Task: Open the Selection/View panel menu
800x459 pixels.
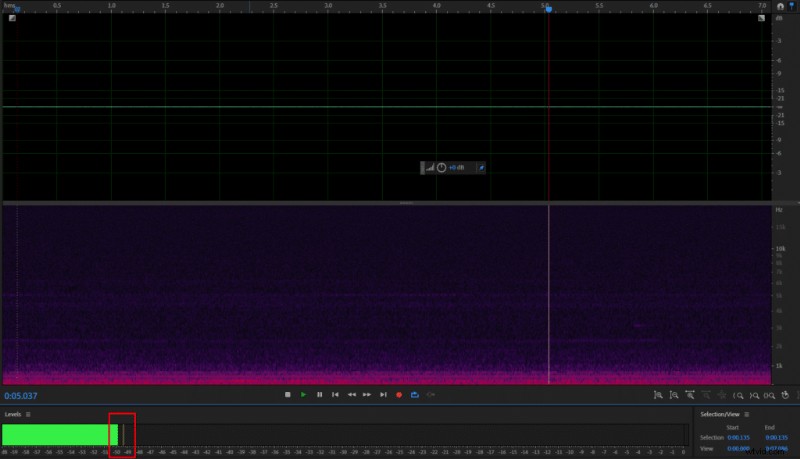Action: click(746, 415)
